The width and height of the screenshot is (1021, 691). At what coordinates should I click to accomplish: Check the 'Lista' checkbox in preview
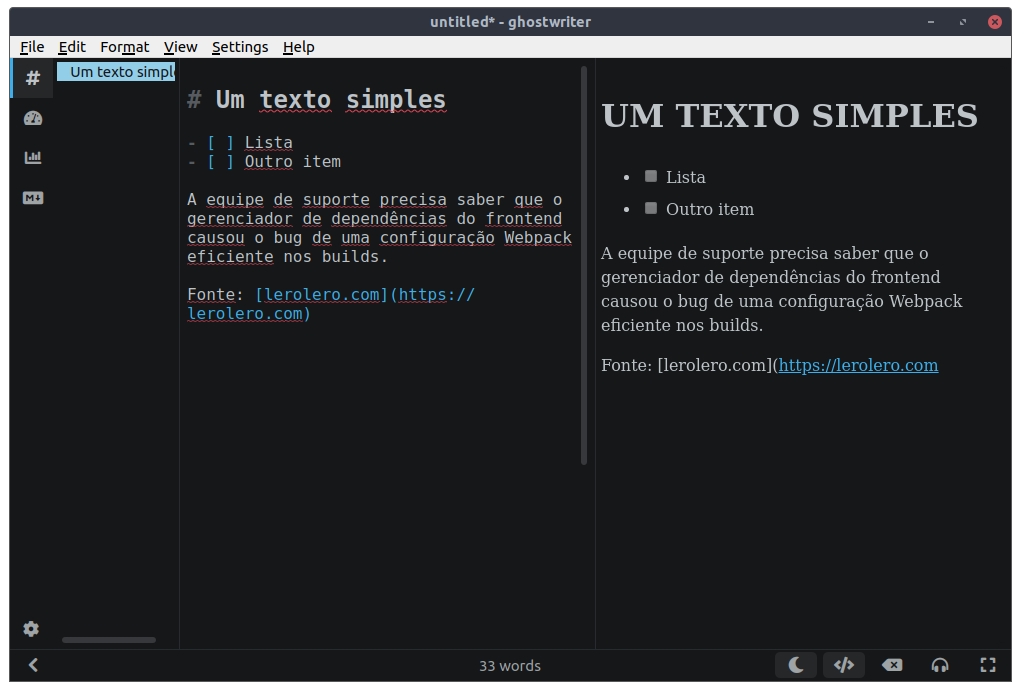[651, 176]
